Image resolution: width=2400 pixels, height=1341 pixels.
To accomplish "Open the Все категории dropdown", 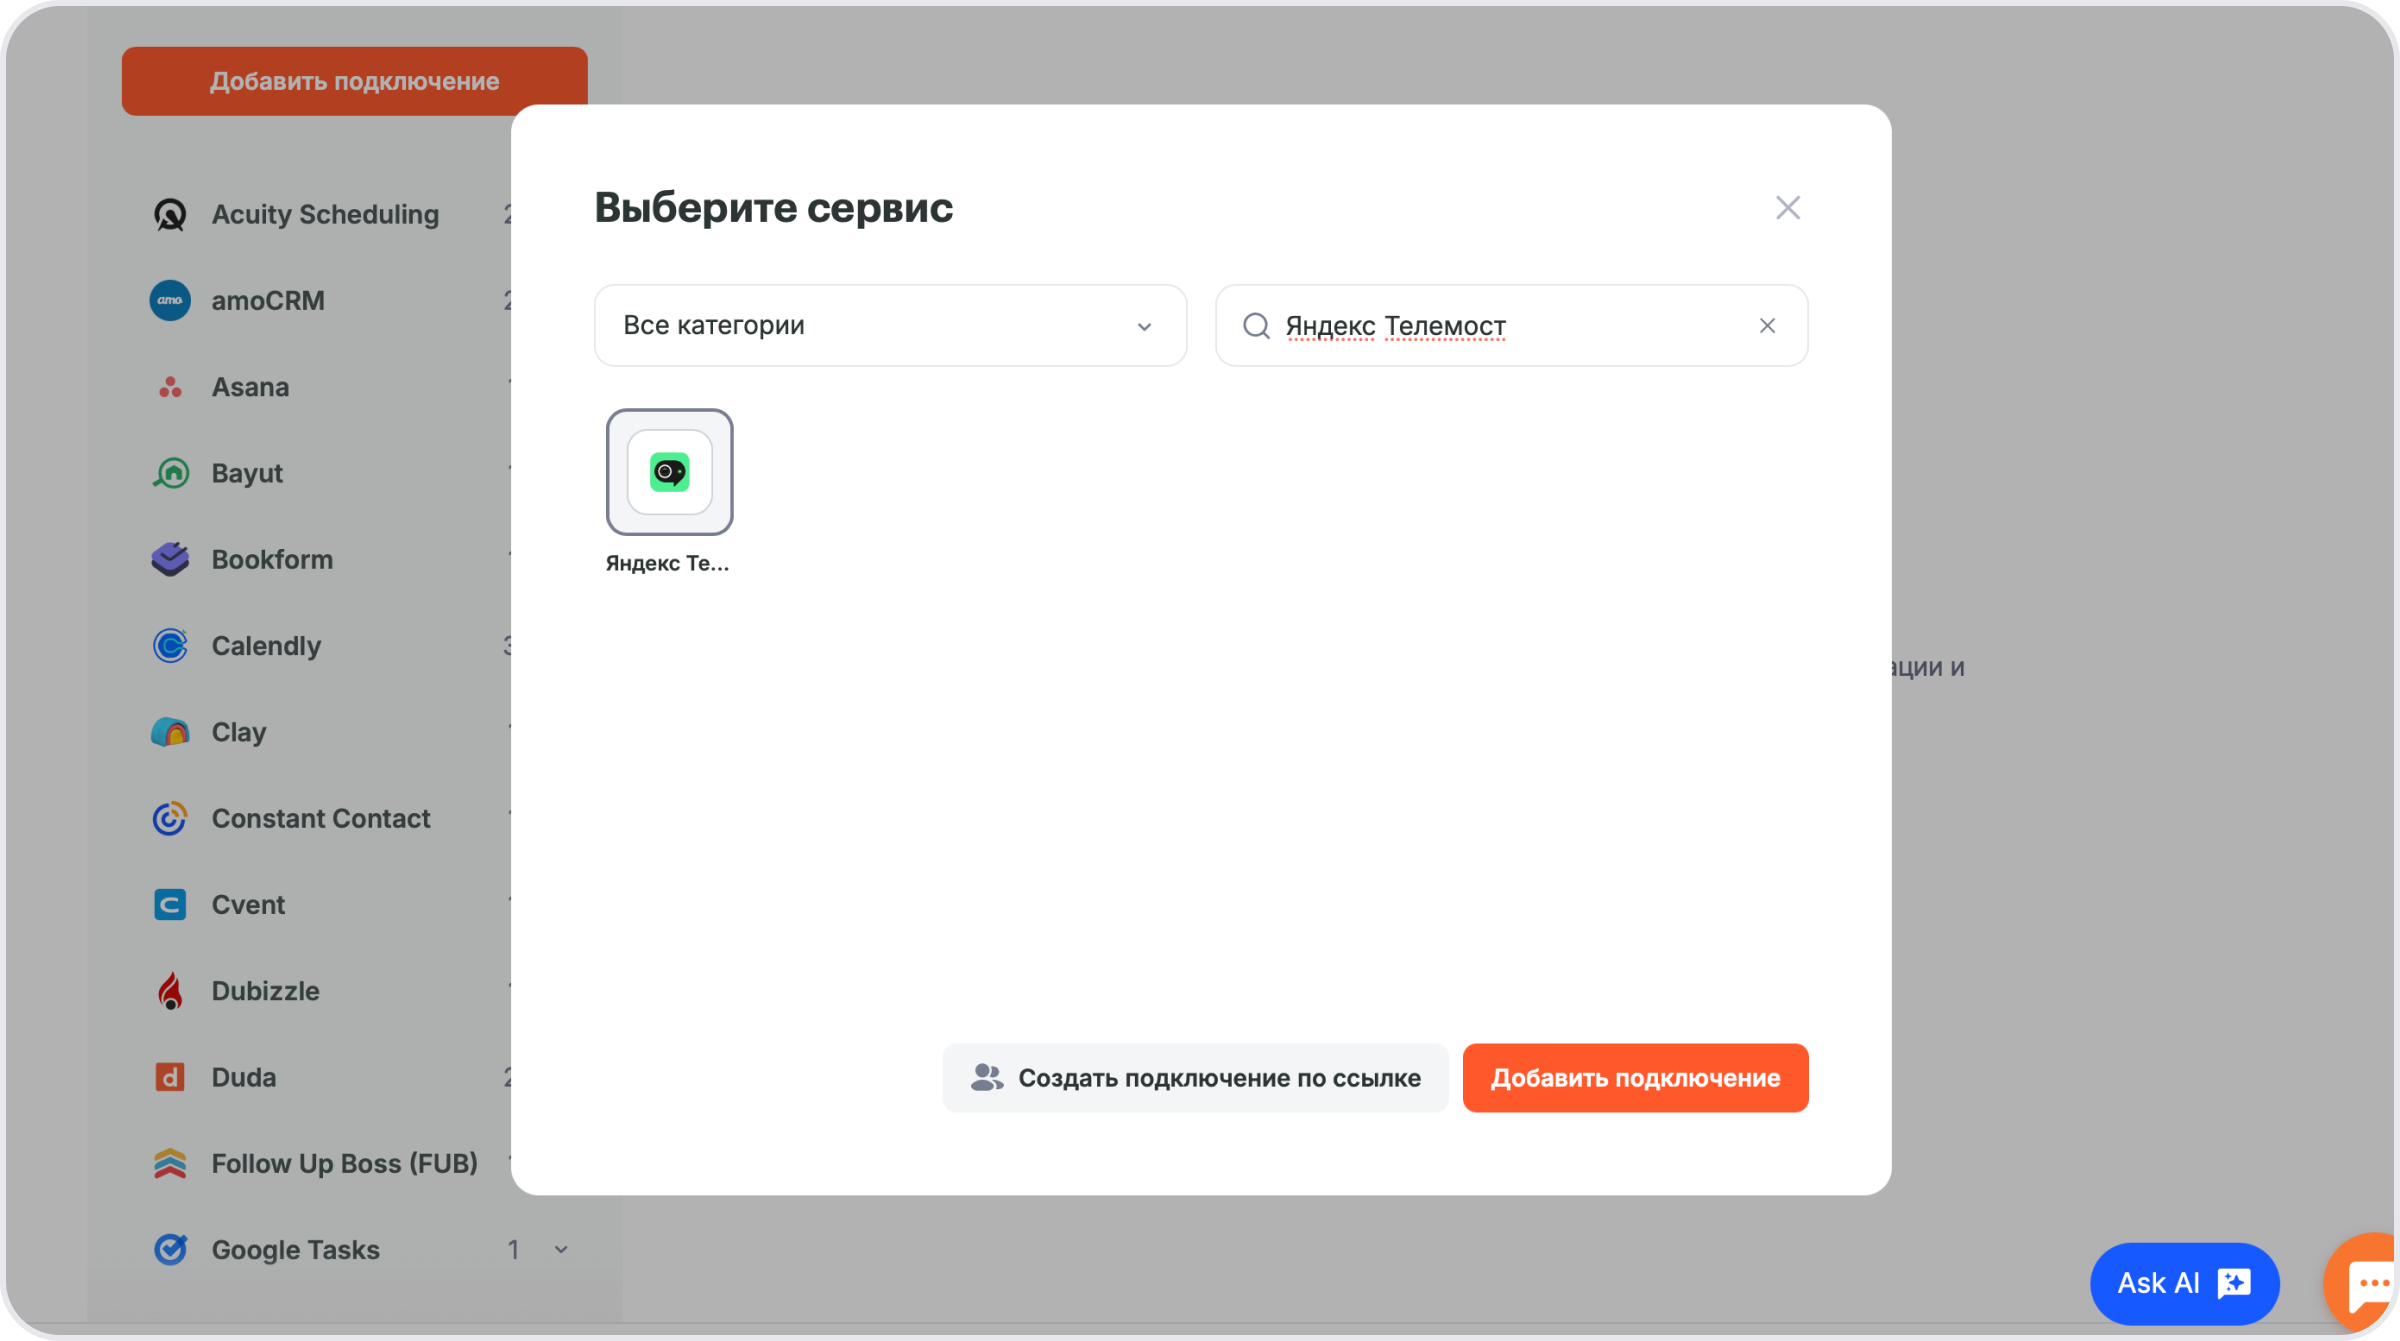I will (889, 325).
